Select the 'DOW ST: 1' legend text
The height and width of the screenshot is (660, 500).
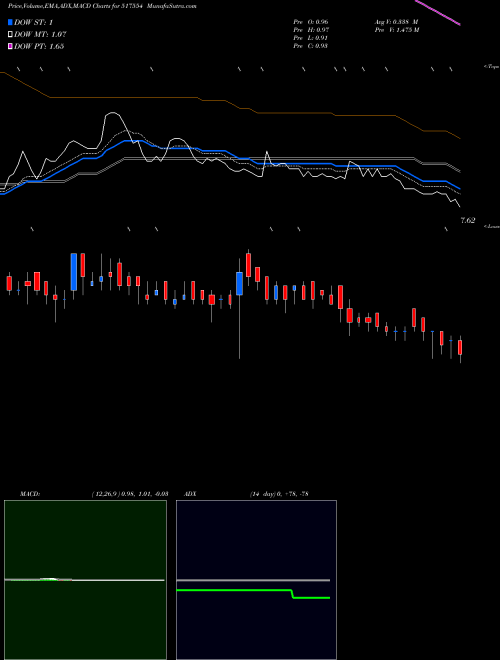click(x=33, y=22)
